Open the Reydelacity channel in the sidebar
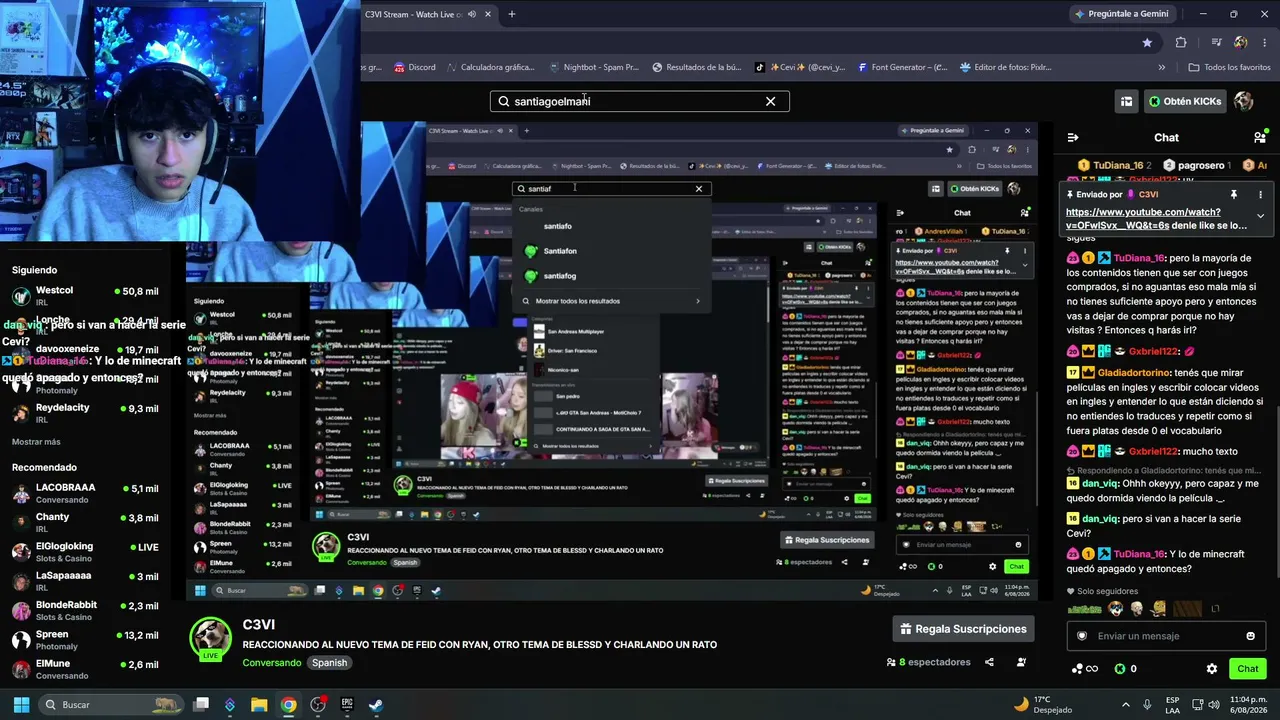The image size is (1280, 720). click(85, 413)
